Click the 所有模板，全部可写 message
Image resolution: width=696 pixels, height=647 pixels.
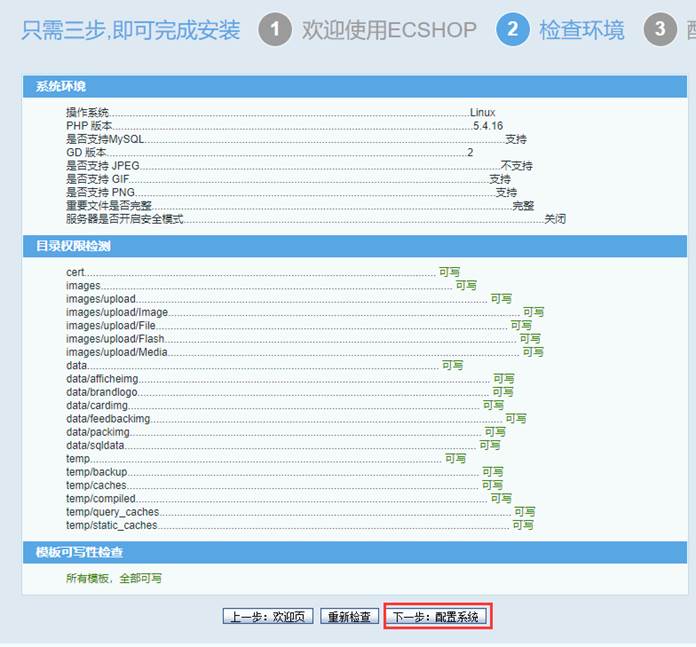click(113, 578)
